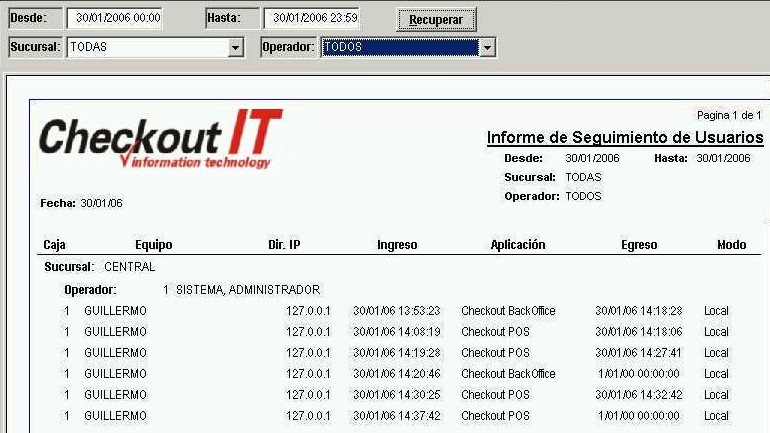
Task: Click the Equipo column header
Action: (153, 245)
